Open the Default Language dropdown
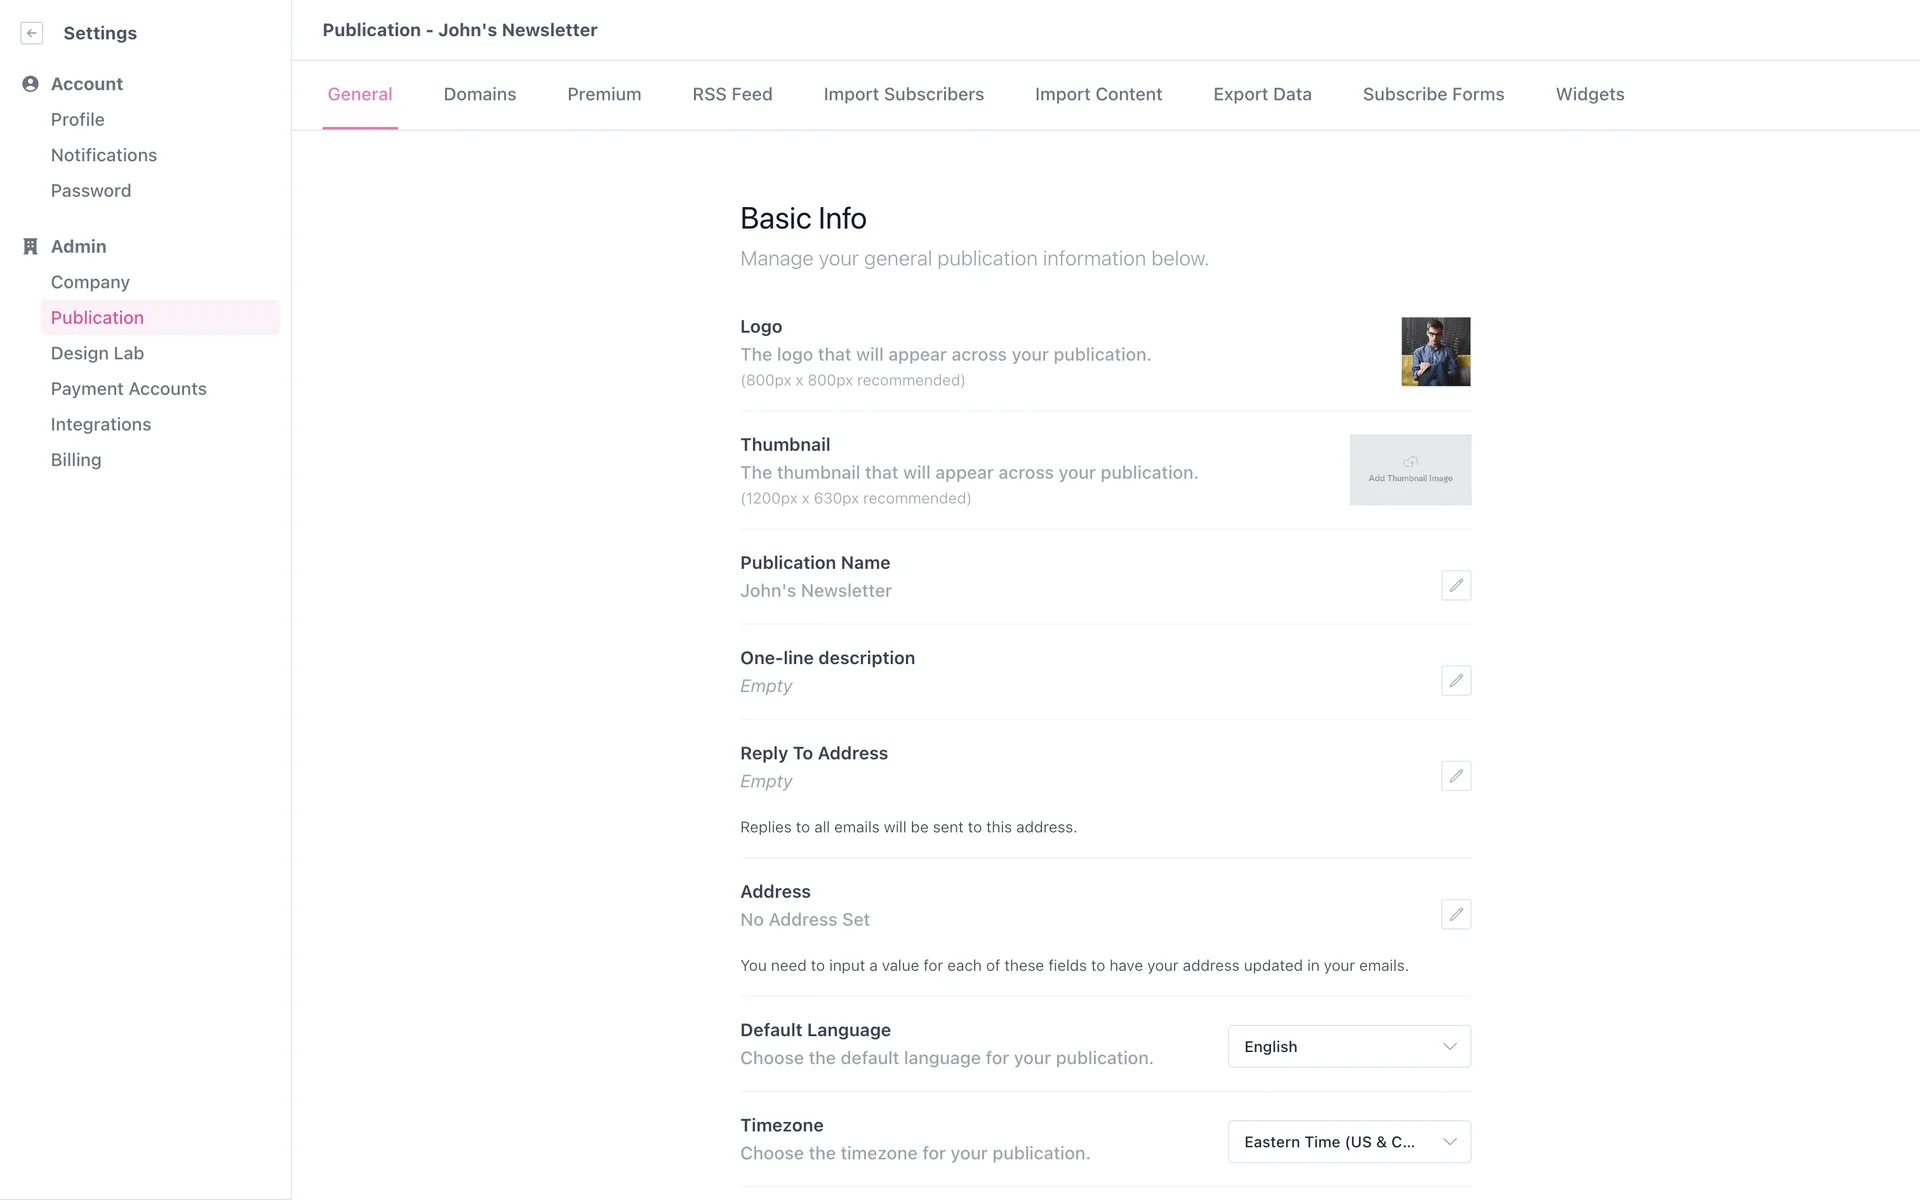Viewport: 1920px width, 1200px height. tap(1349, 1046)
